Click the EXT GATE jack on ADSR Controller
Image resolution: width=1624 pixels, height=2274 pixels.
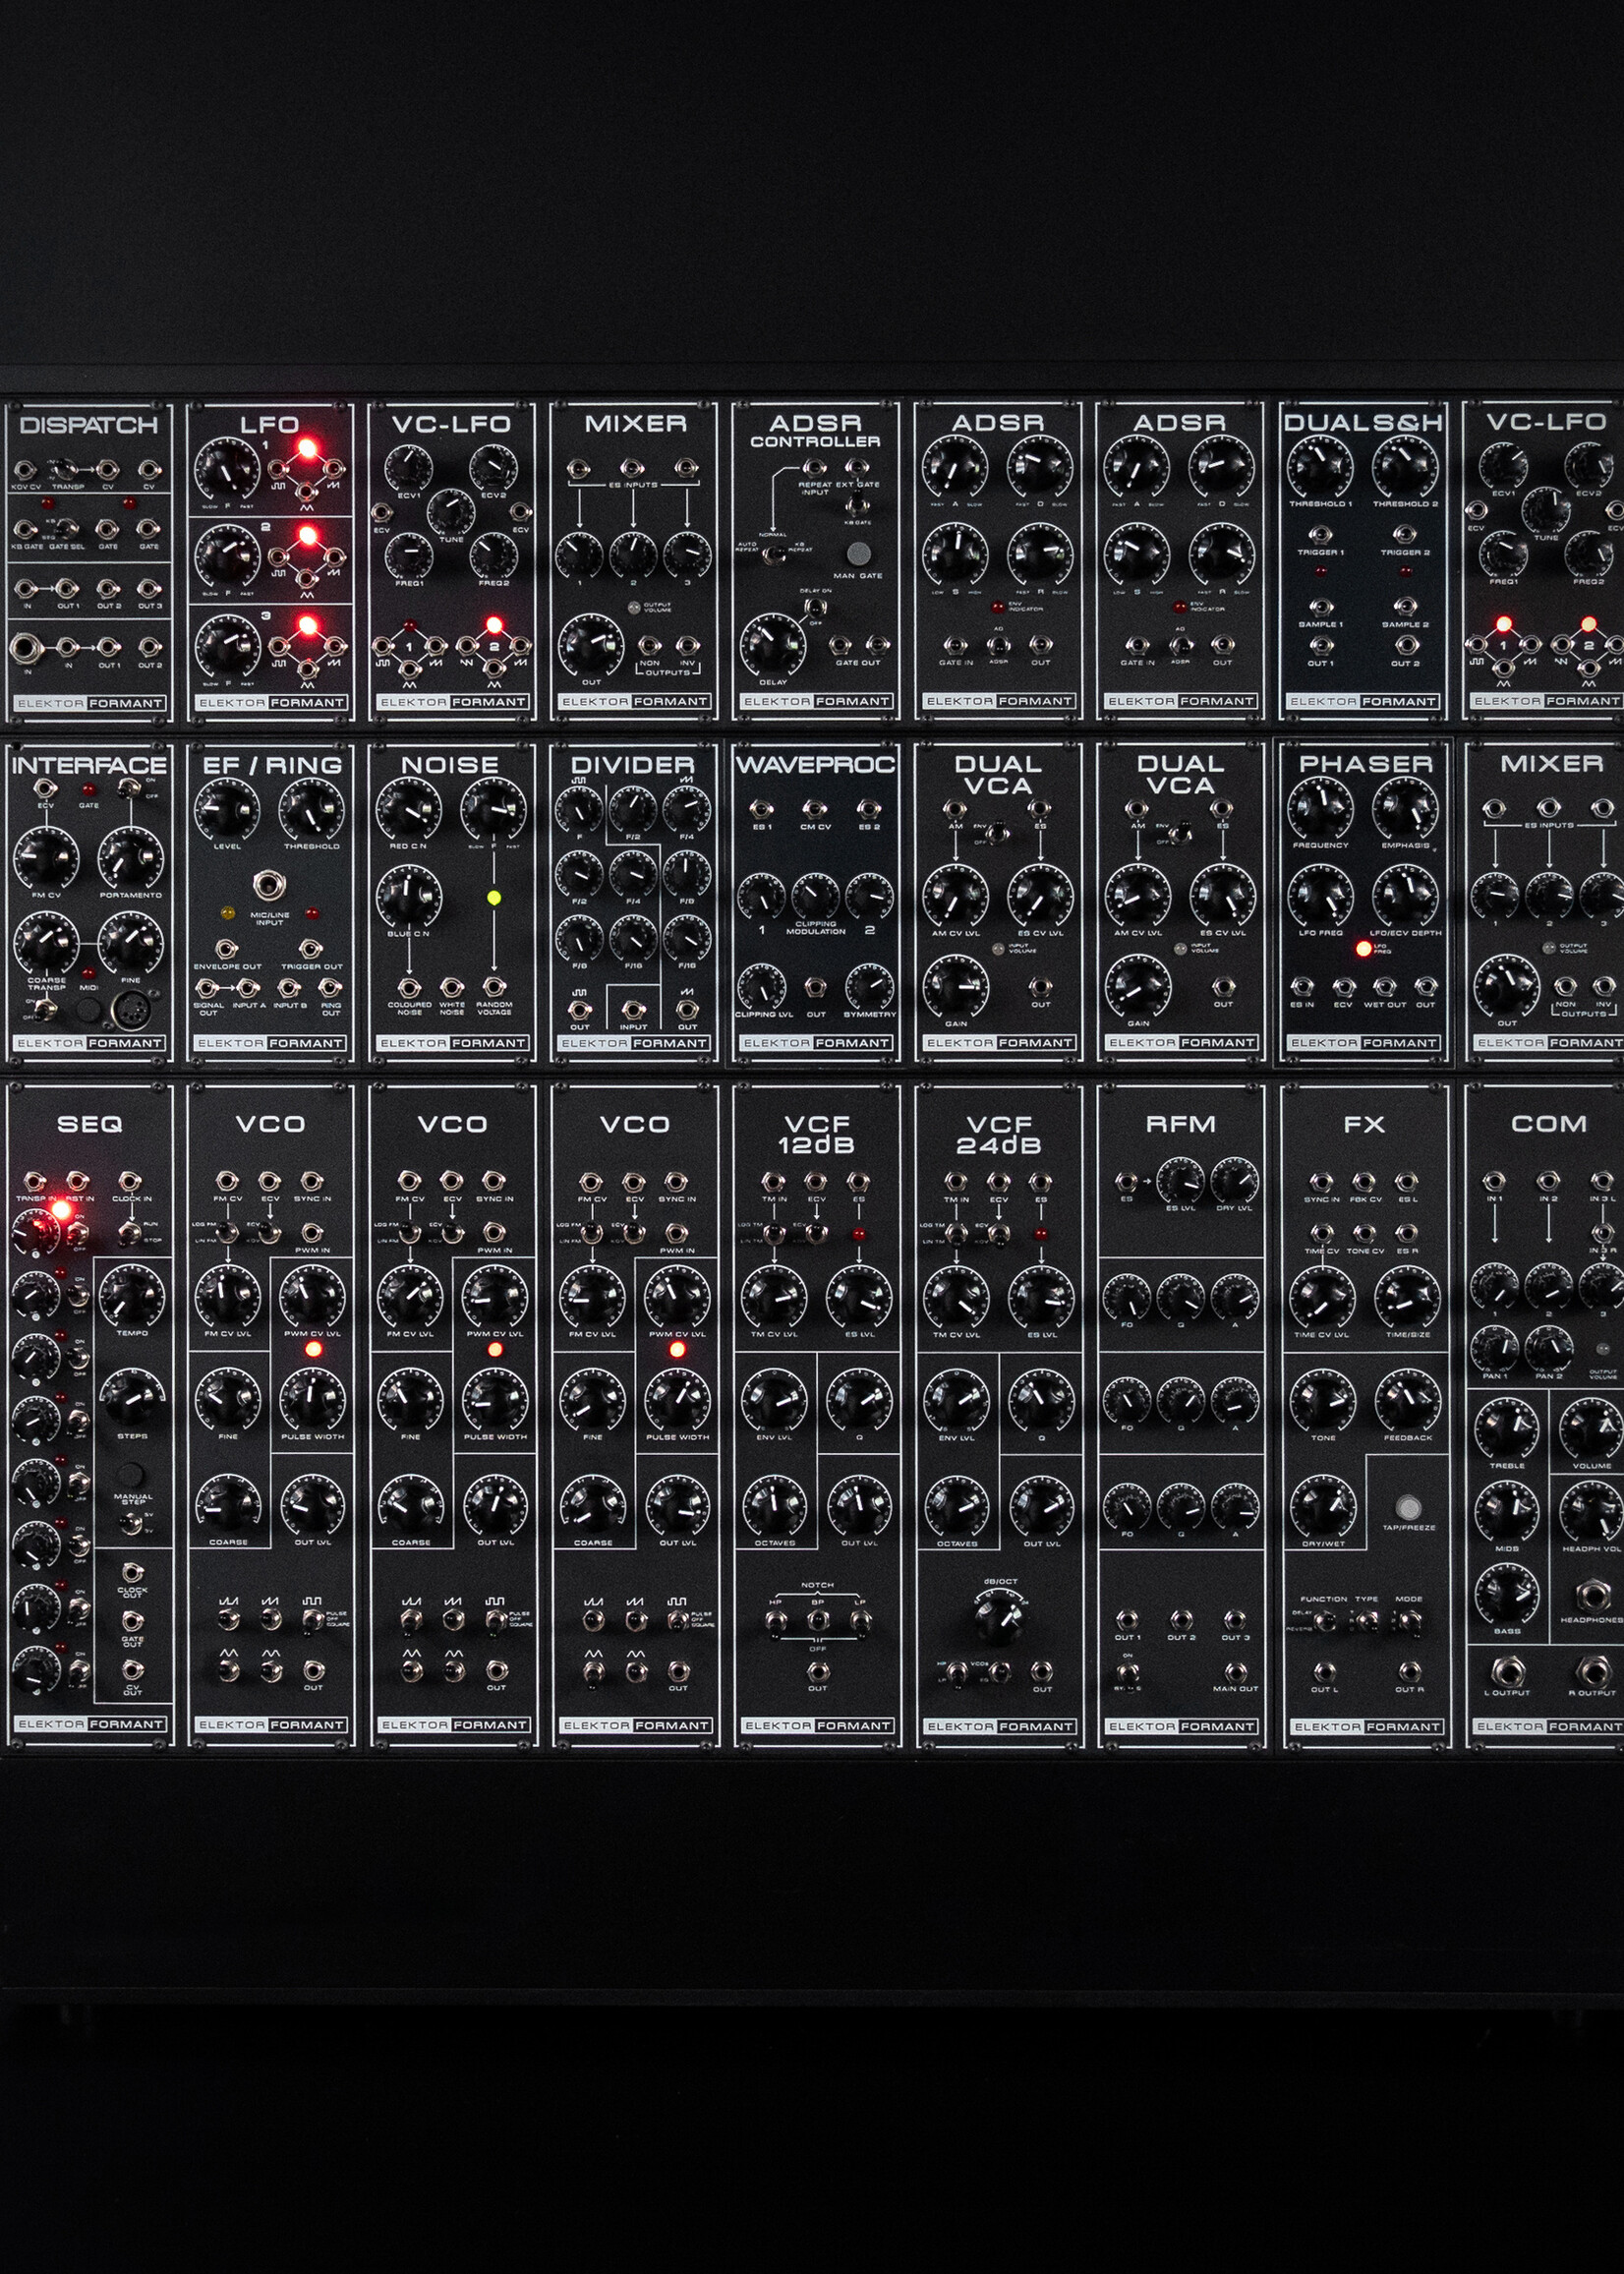857,467
